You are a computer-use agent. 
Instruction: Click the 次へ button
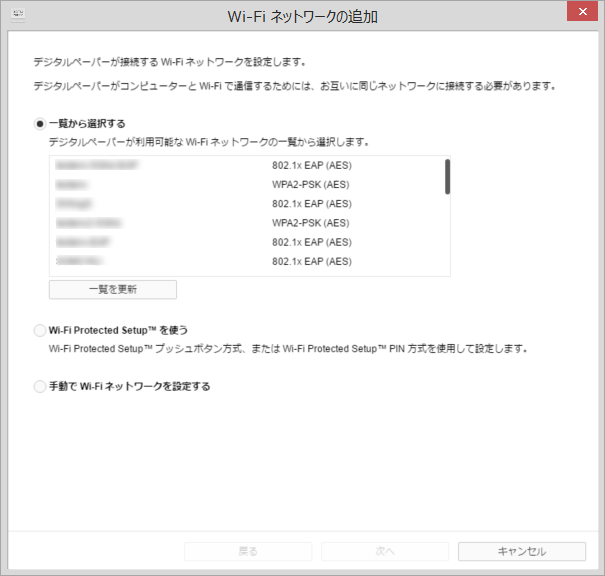click(385, 551)
